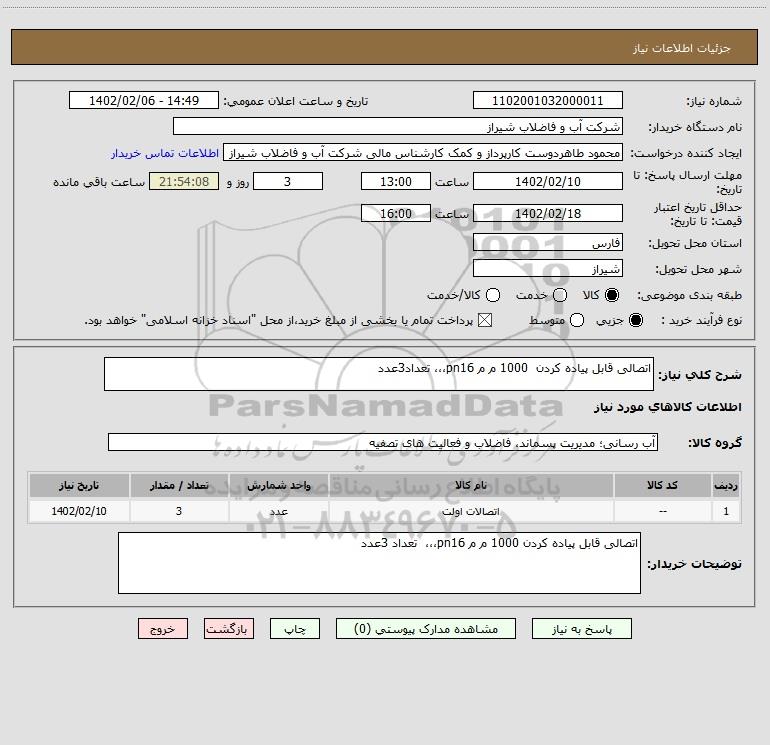Click the کد کالا column header
770x745 pixels.
click(x=662, y=485)
